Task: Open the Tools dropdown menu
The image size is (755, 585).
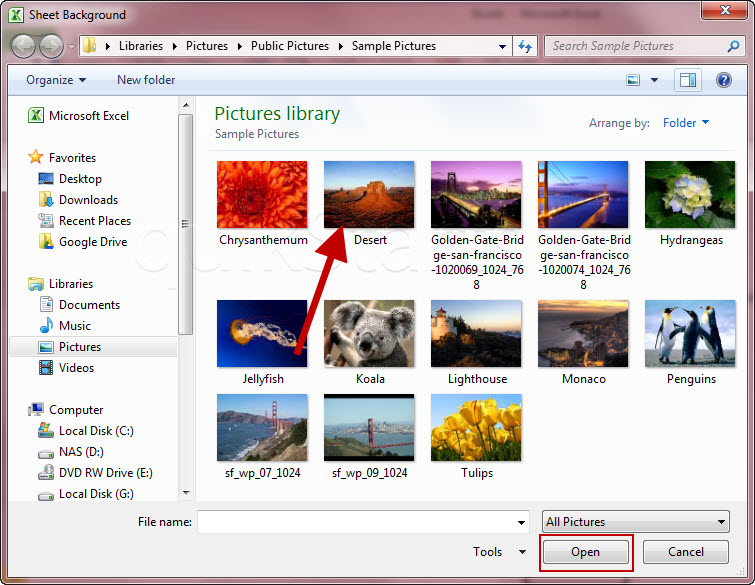Action: [499, 552]
